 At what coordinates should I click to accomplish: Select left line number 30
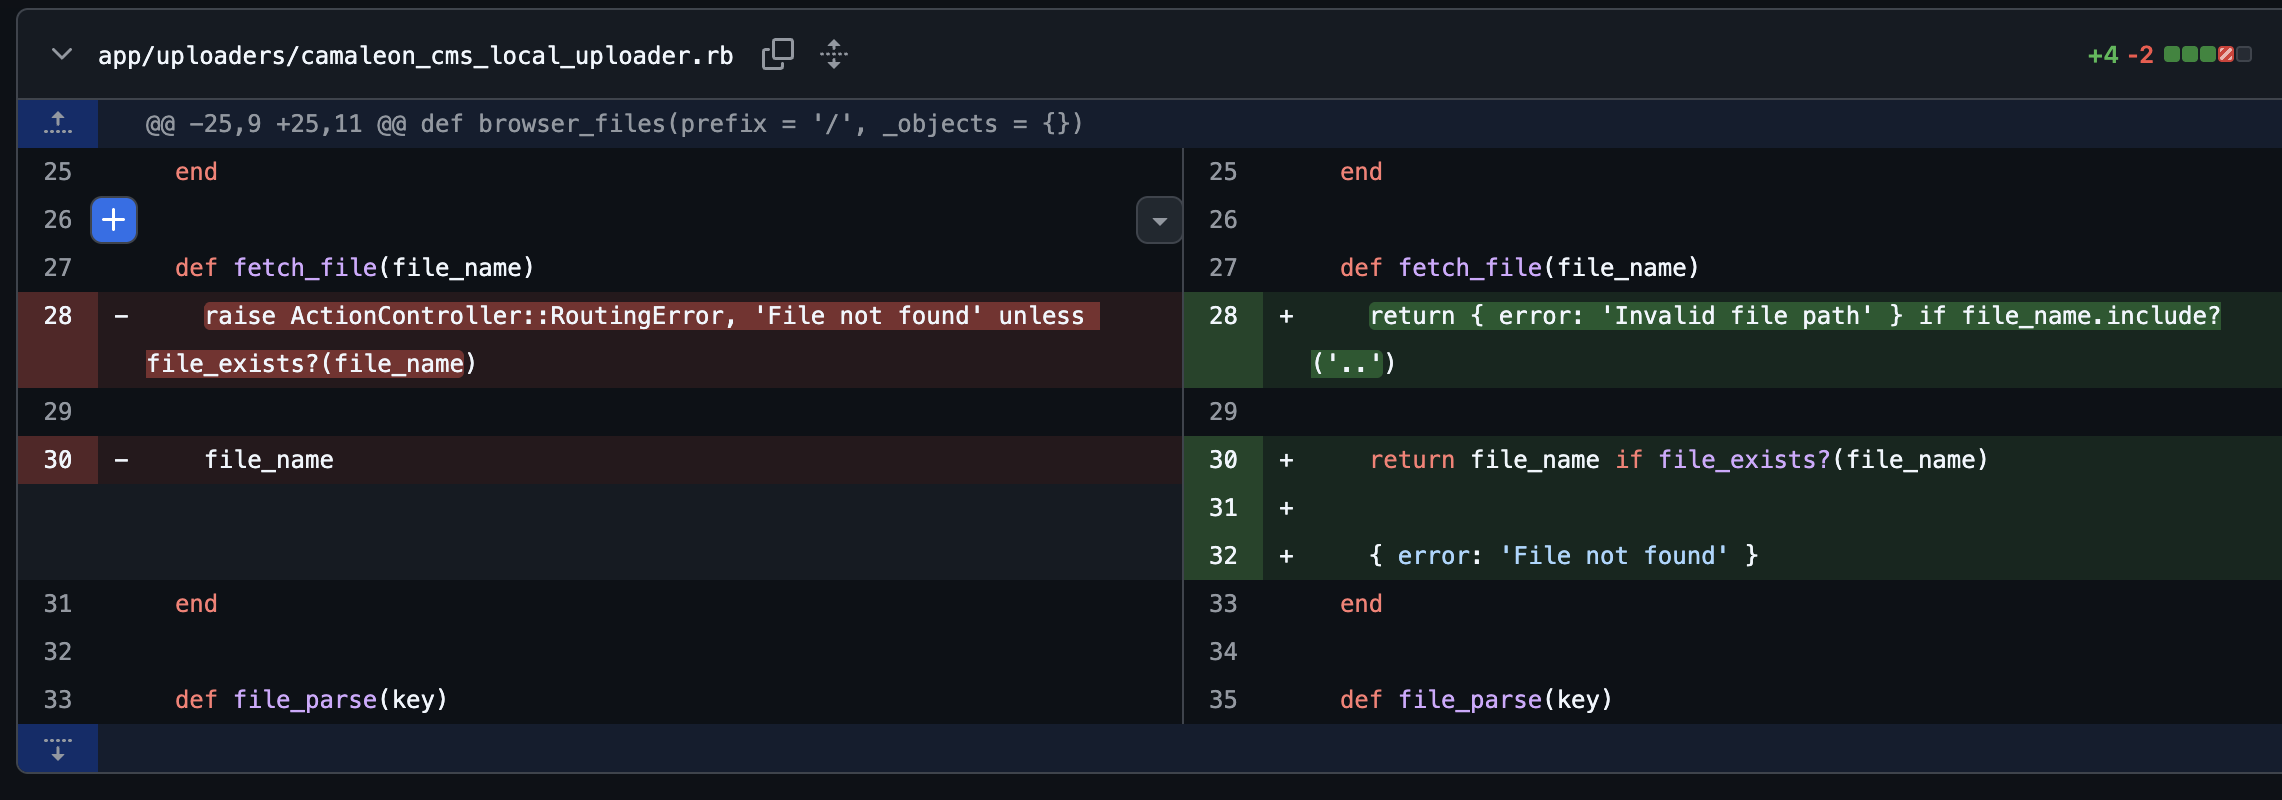point(58,460)
